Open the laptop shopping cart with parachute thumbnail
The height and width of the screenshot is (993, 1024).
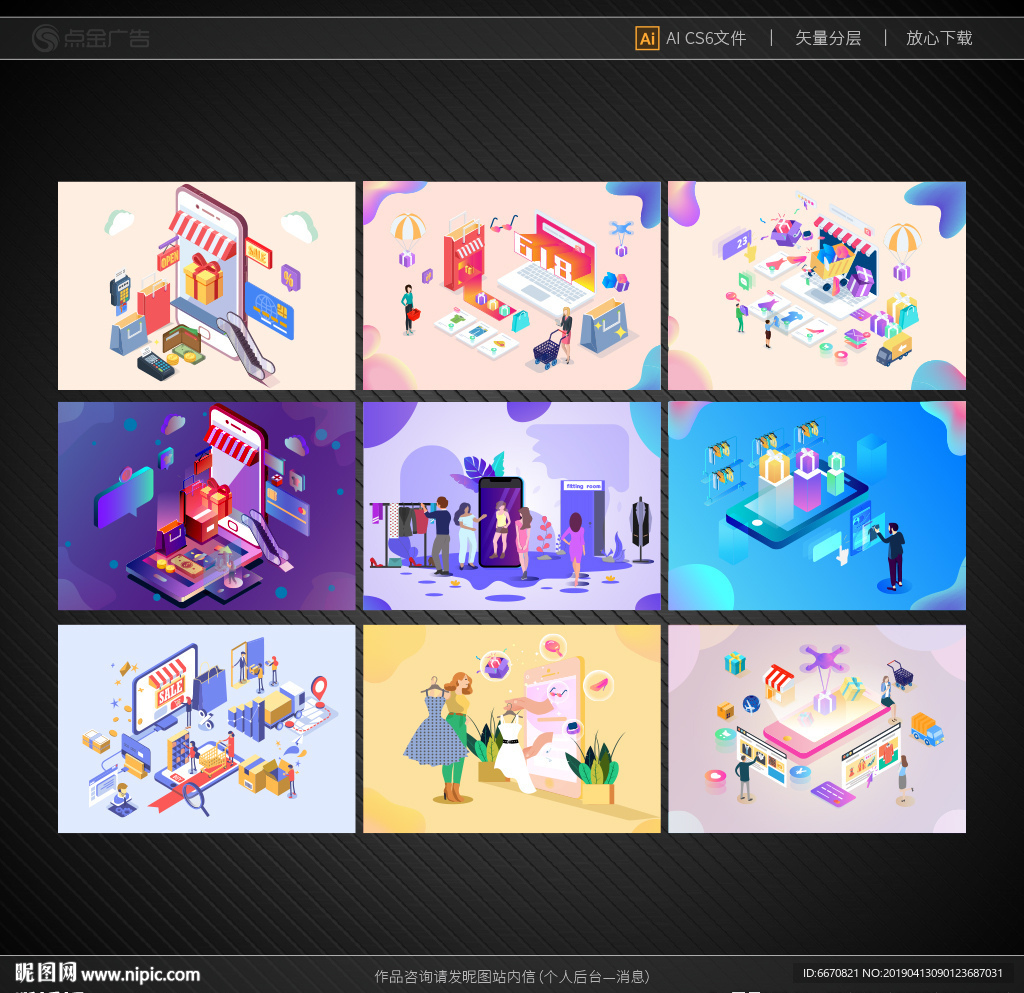coord(816,286)
